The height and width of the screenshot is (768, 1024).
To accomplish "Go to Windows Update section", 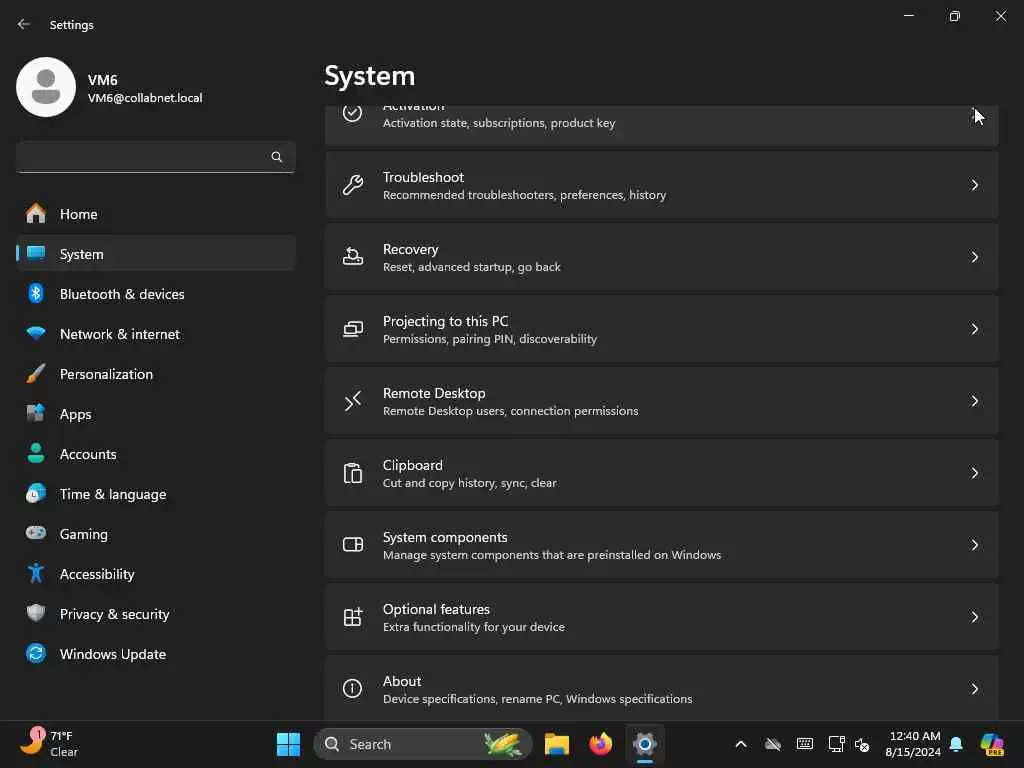I will pyautogui.click(x=156, y=654).
